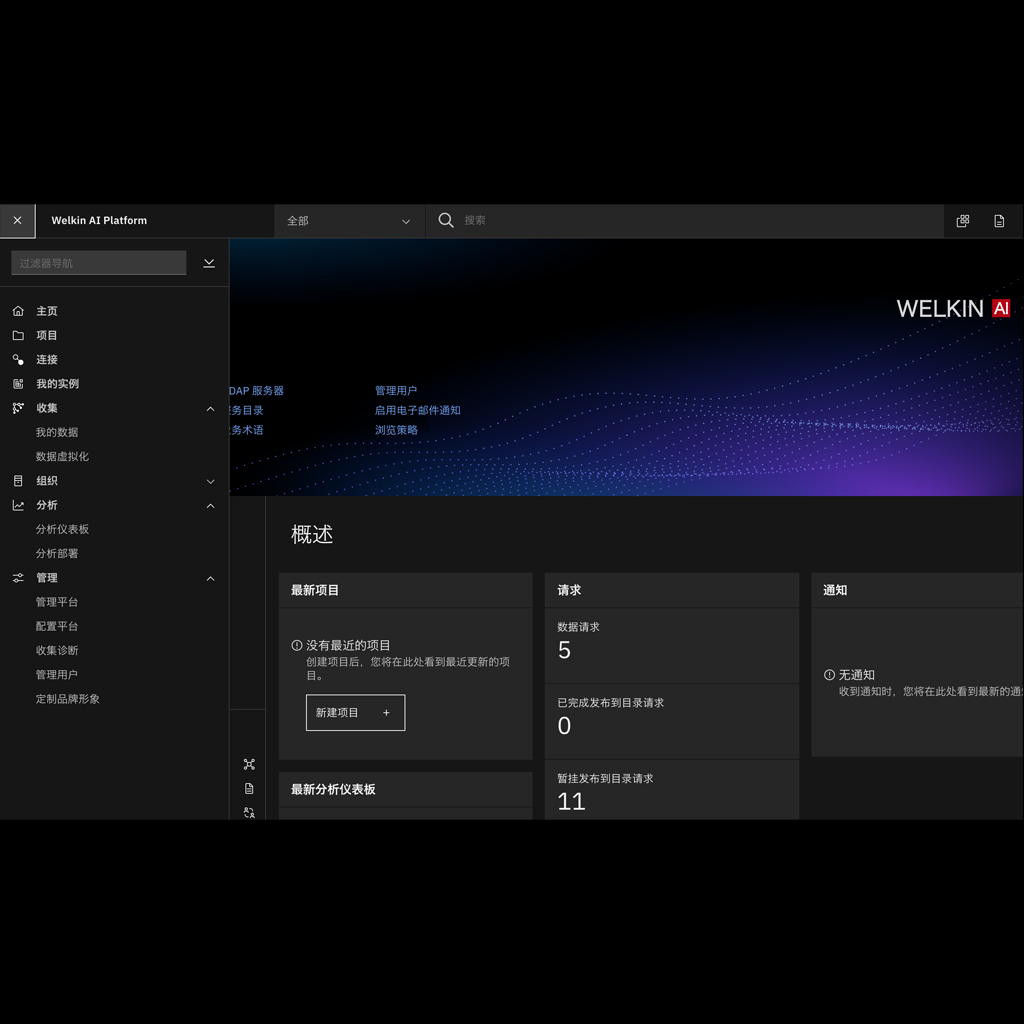
Task: Open 我的实例 in navigation
Action: (x=57, y=383)
